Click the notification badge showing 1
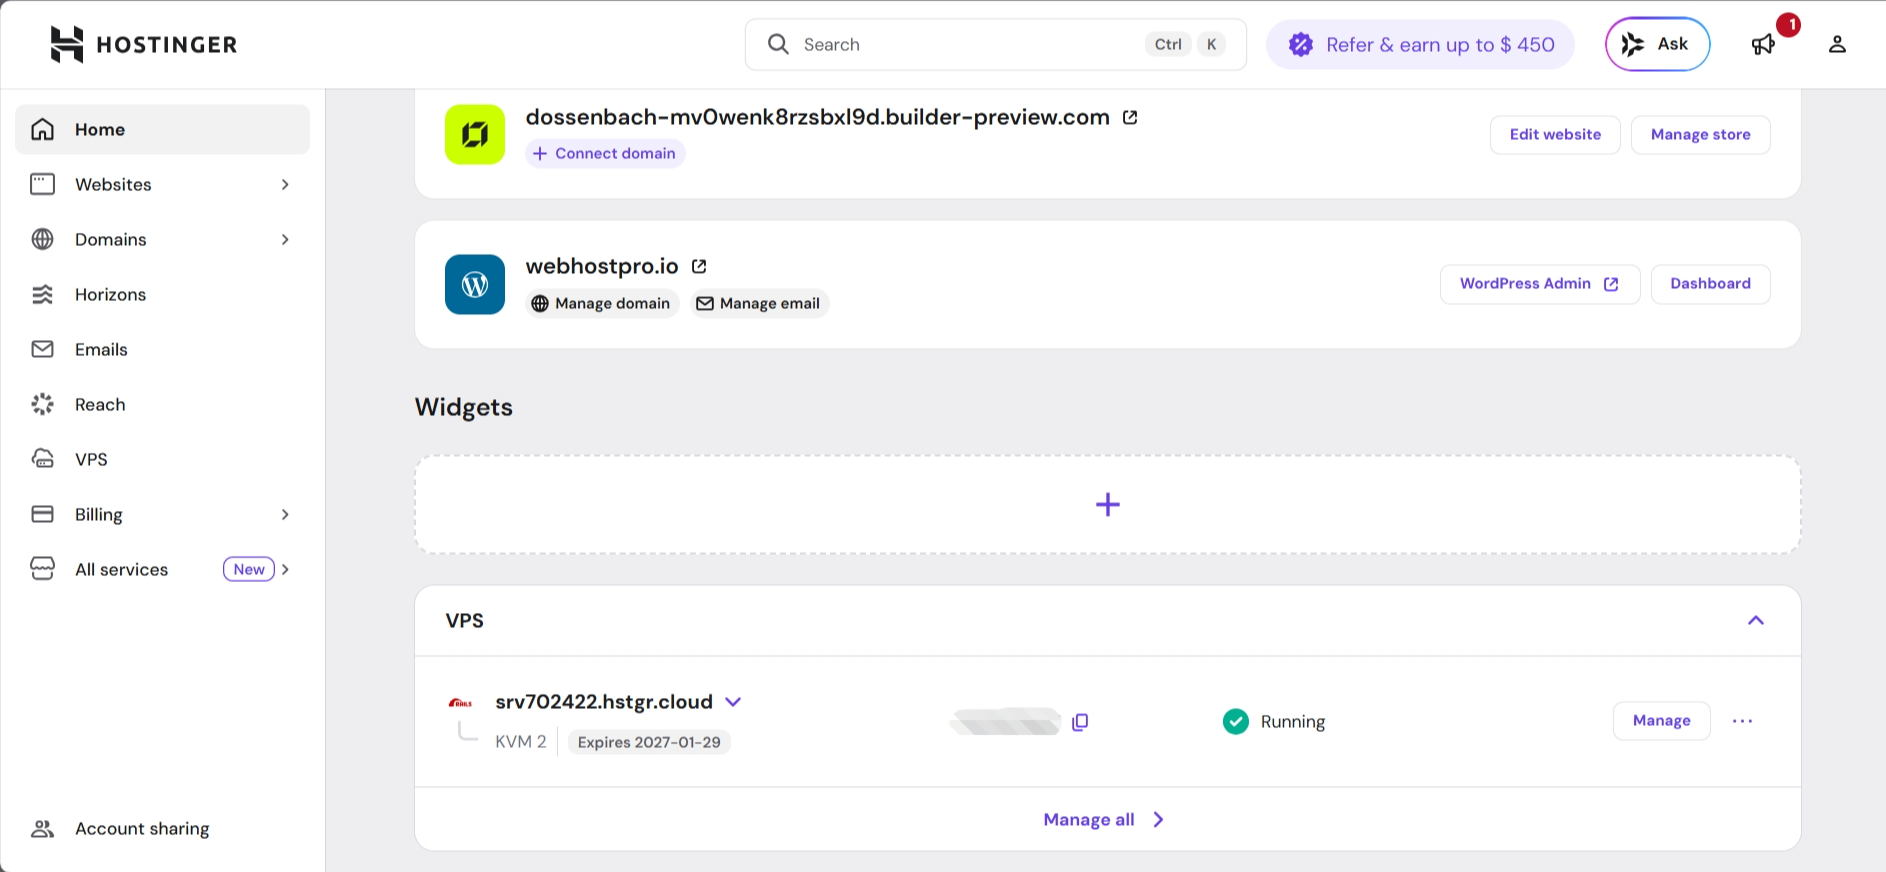Screen dimensions: 1886x872 pyautogui.click(x=1789, y=25)
